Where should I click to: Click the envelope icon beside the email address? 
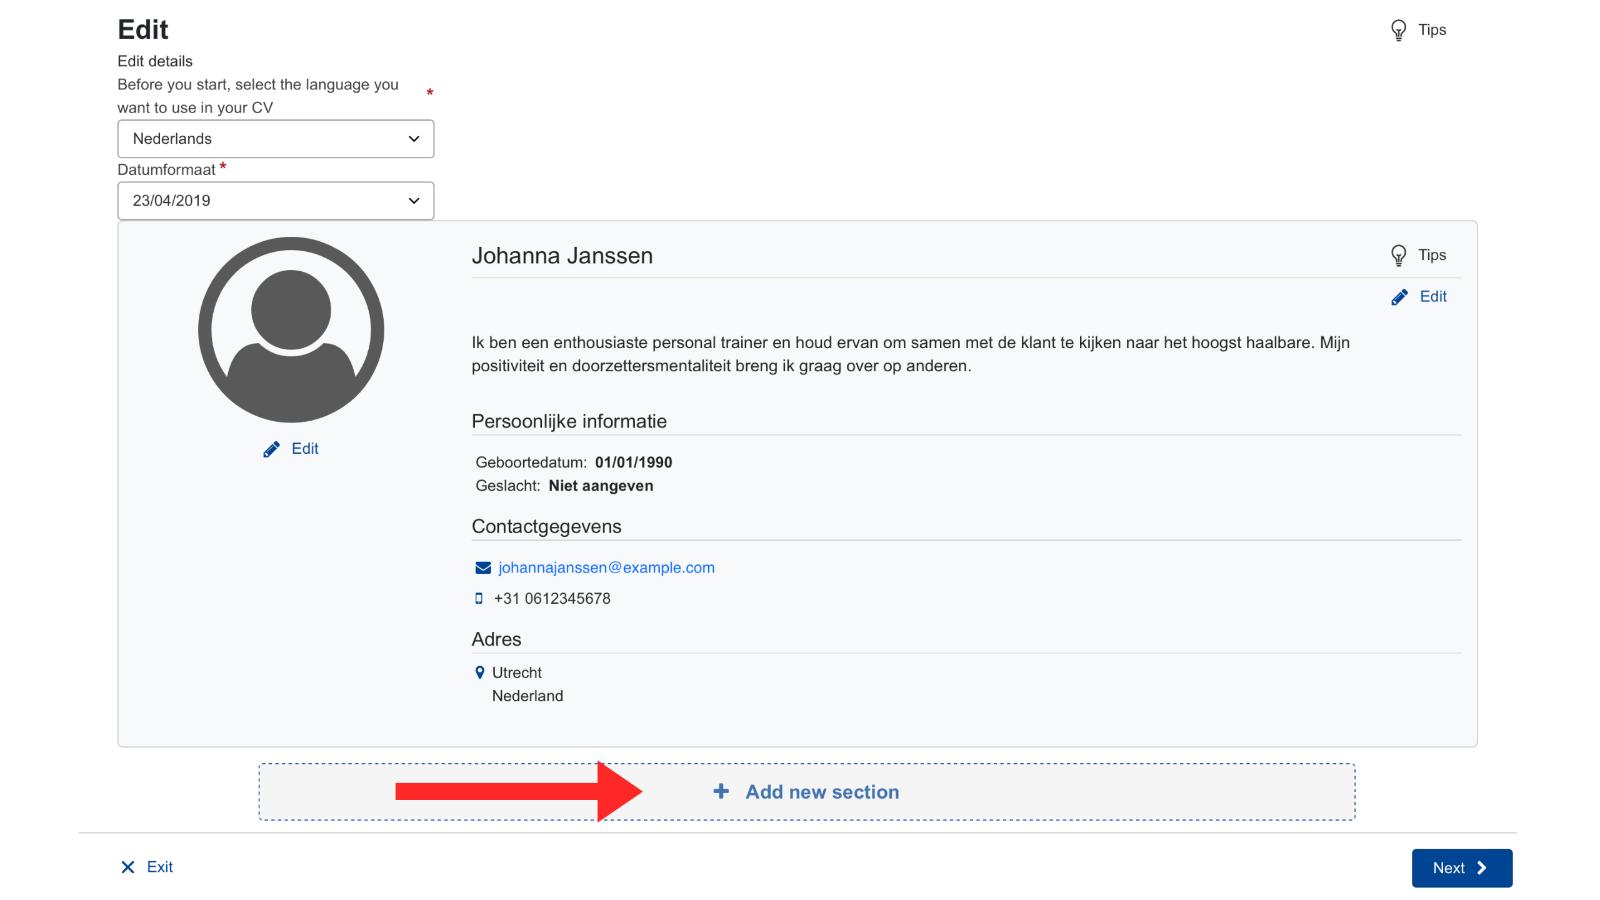pos(483,568)
